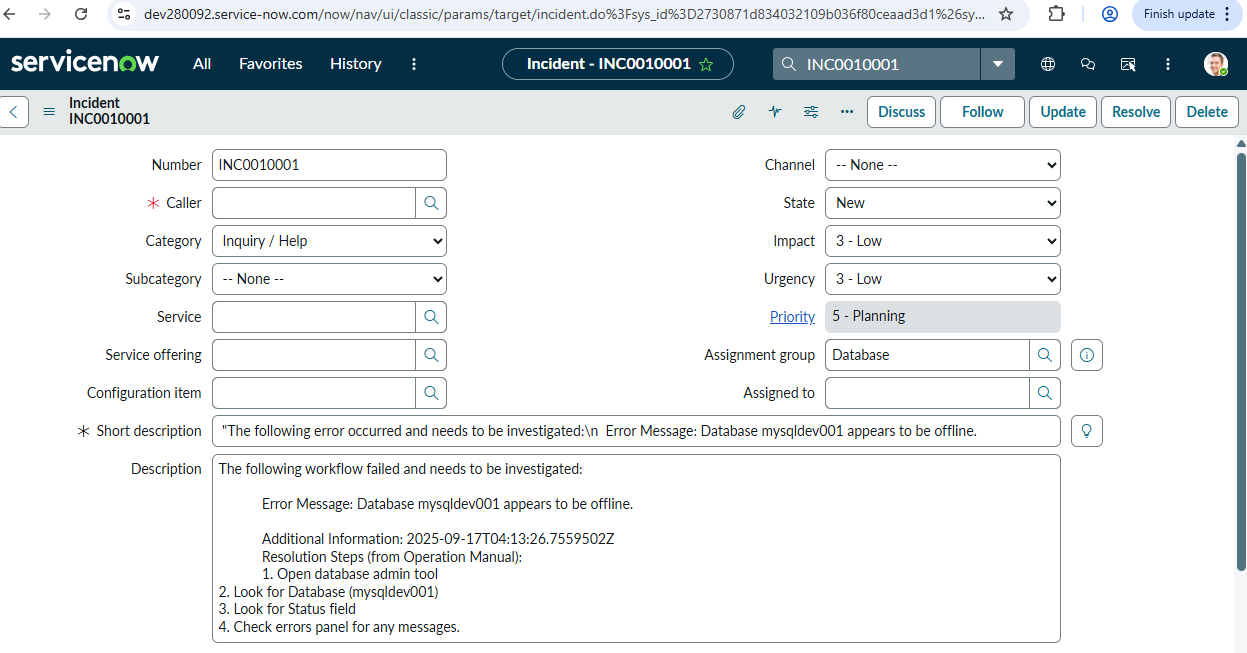Open the Favorites menu
The width and height of the screenshot is (1247, 653).
(270, 64)
